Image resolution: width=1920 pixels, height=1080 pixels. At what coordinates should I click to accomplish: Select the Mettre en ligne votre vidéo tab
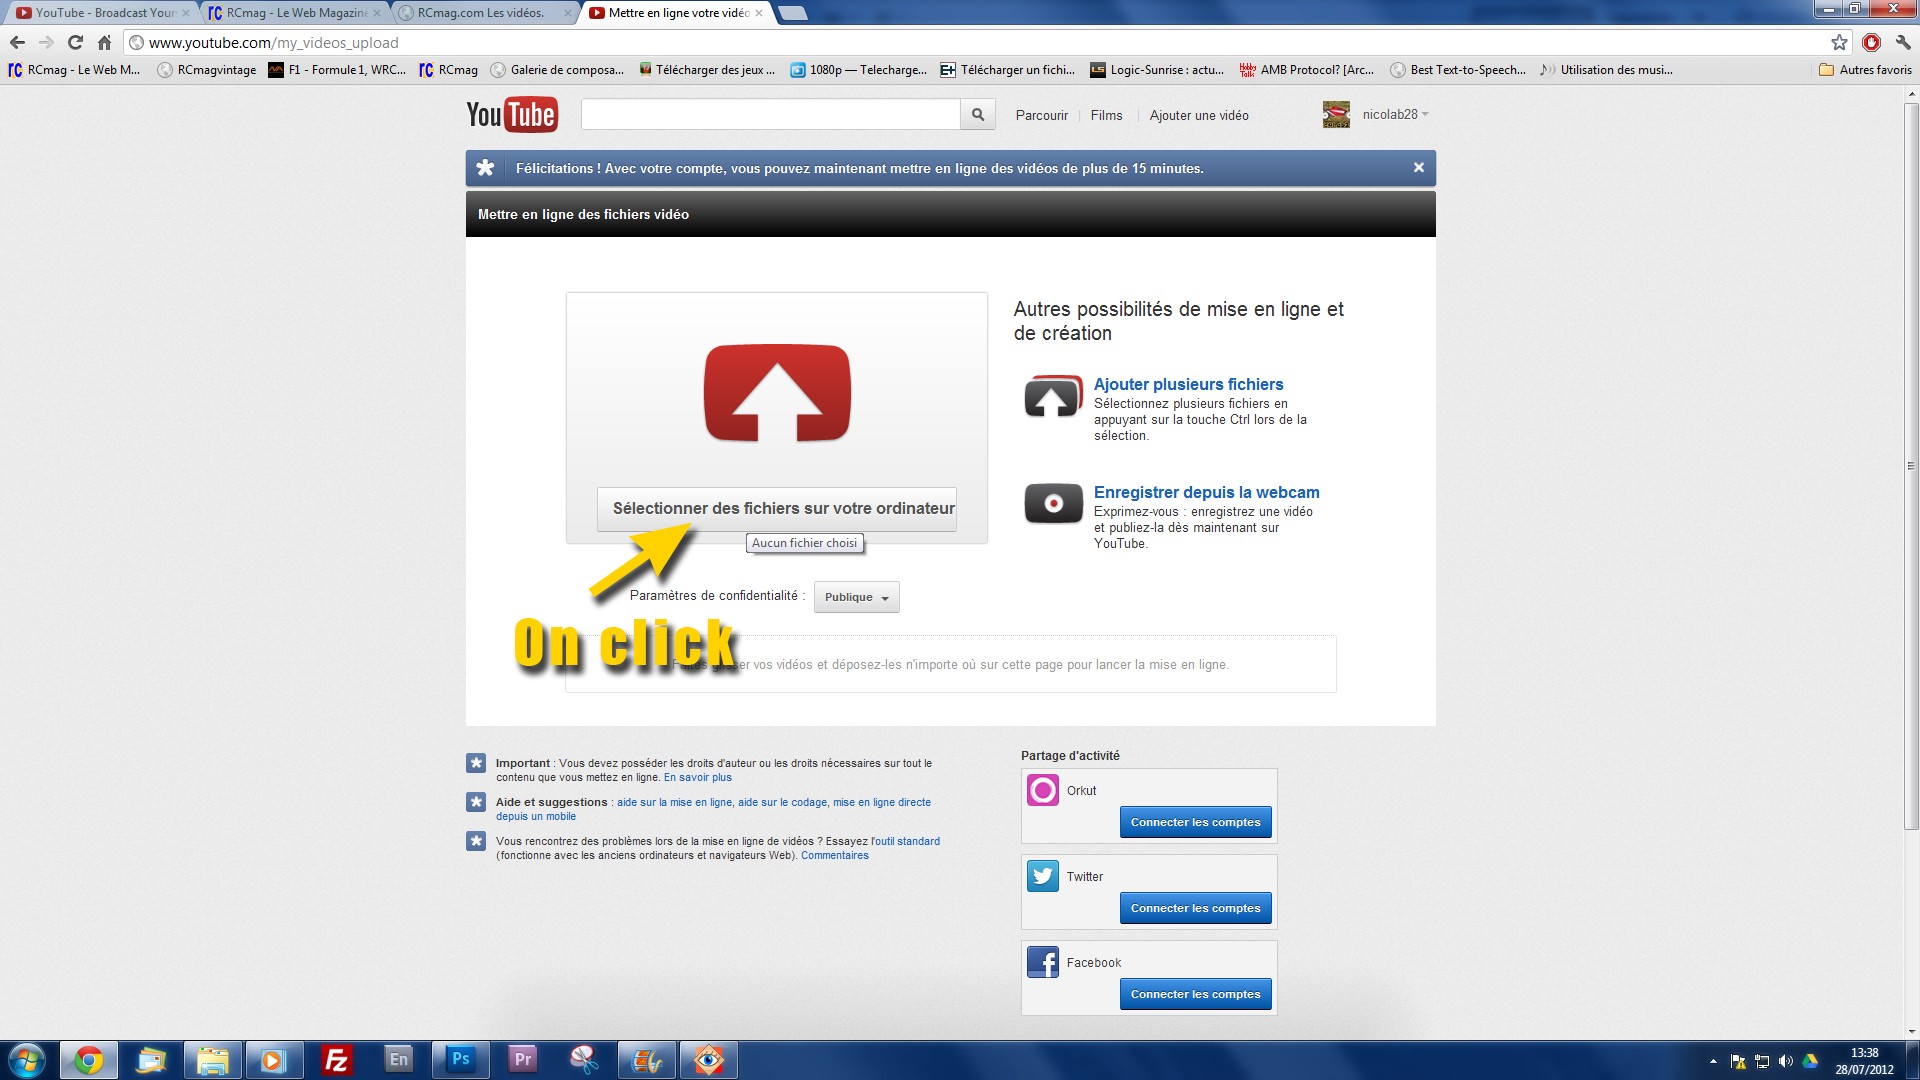coord(676,13)
